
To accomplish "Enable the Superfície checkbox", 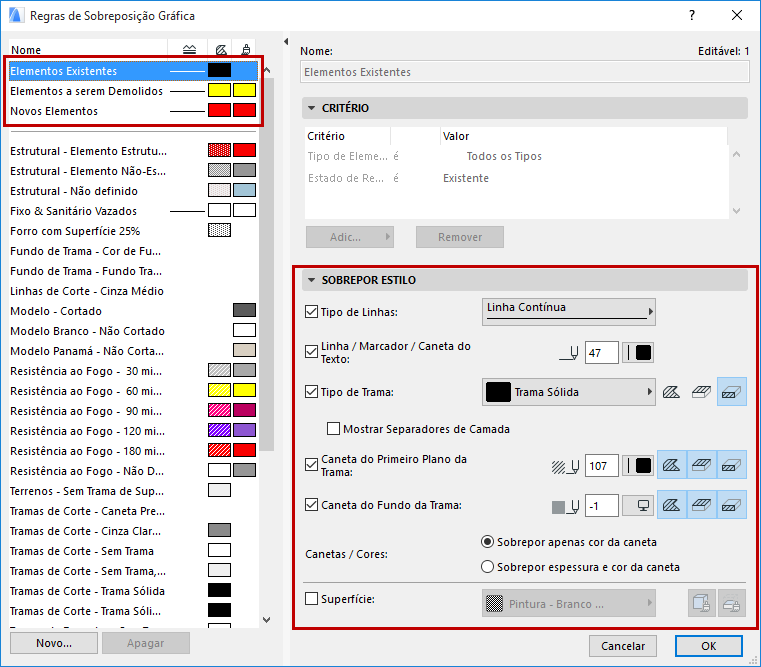I will tap(311, 598).
